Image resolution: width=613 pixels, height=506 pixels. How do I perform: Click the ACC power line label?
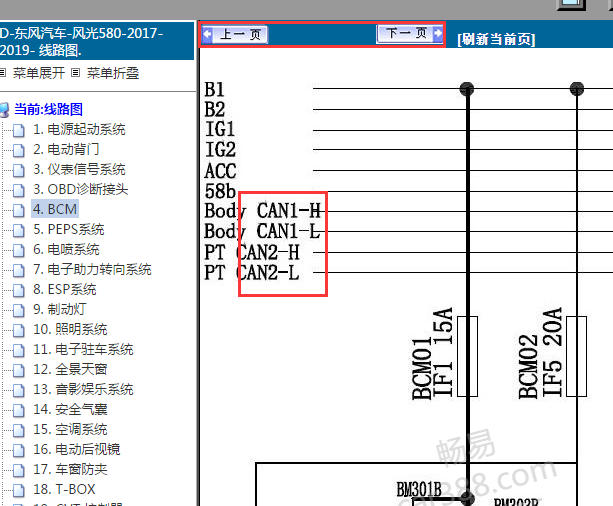point(220,171)
